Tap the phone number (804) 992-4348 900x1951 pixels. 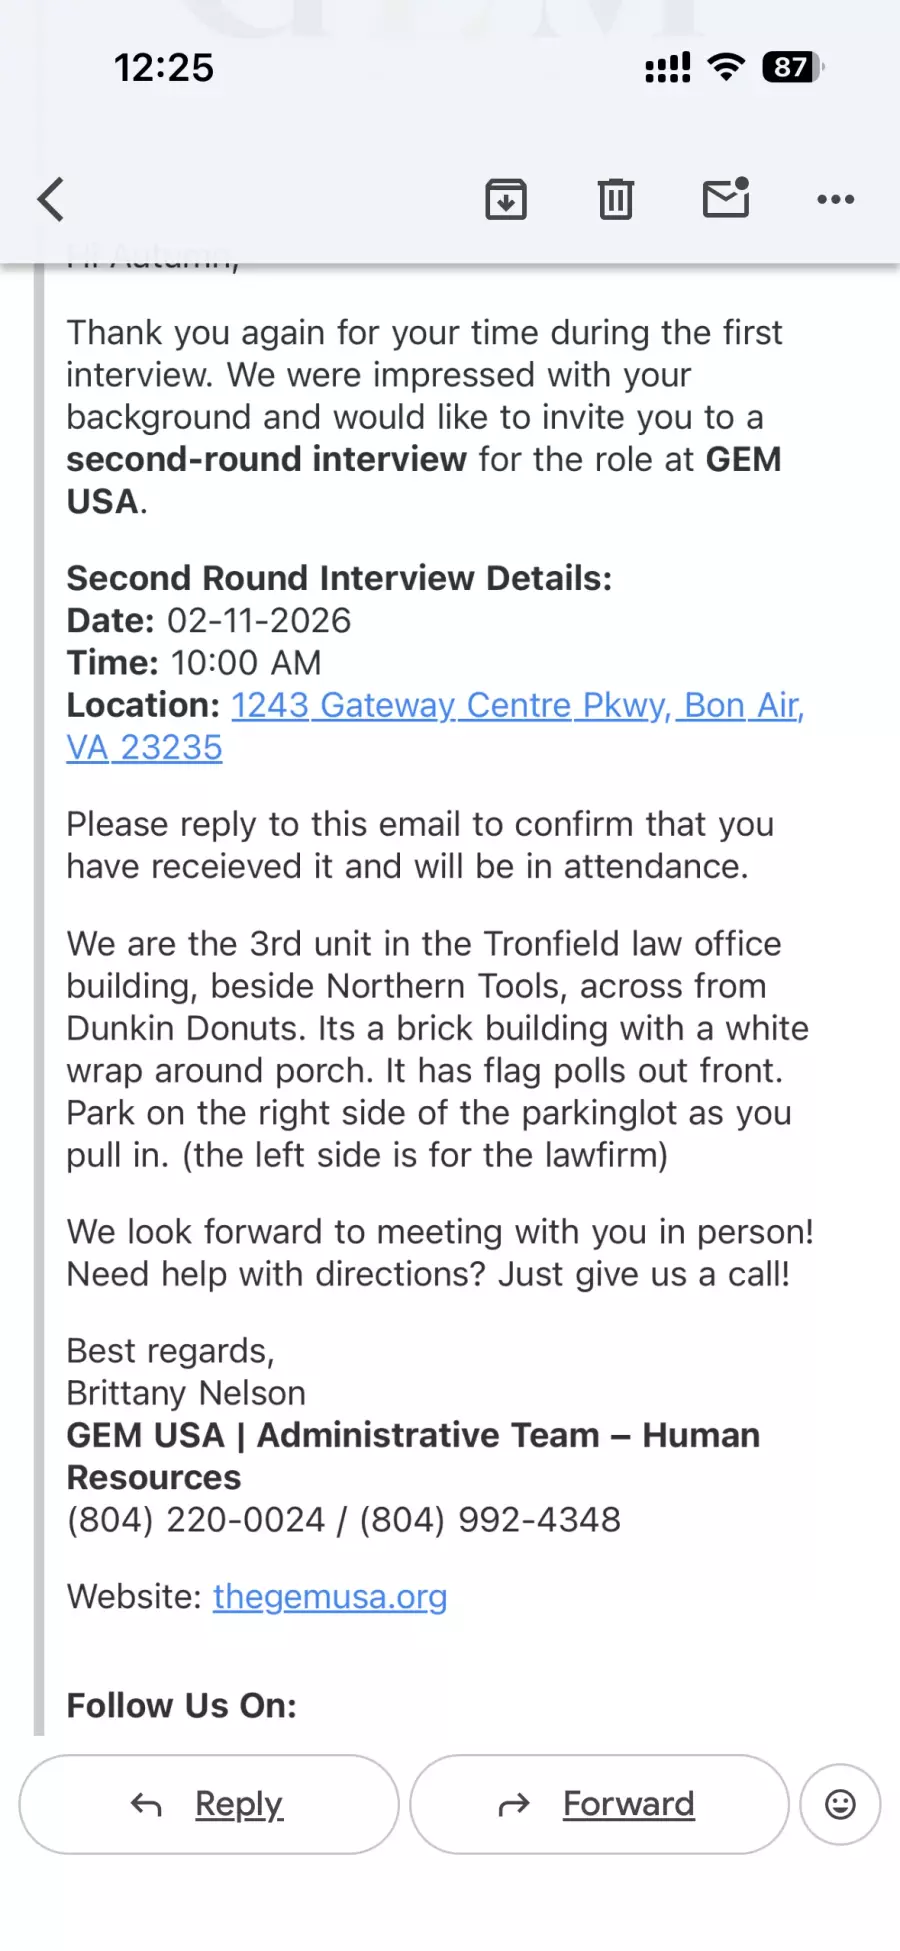(x=490, y=1520)
